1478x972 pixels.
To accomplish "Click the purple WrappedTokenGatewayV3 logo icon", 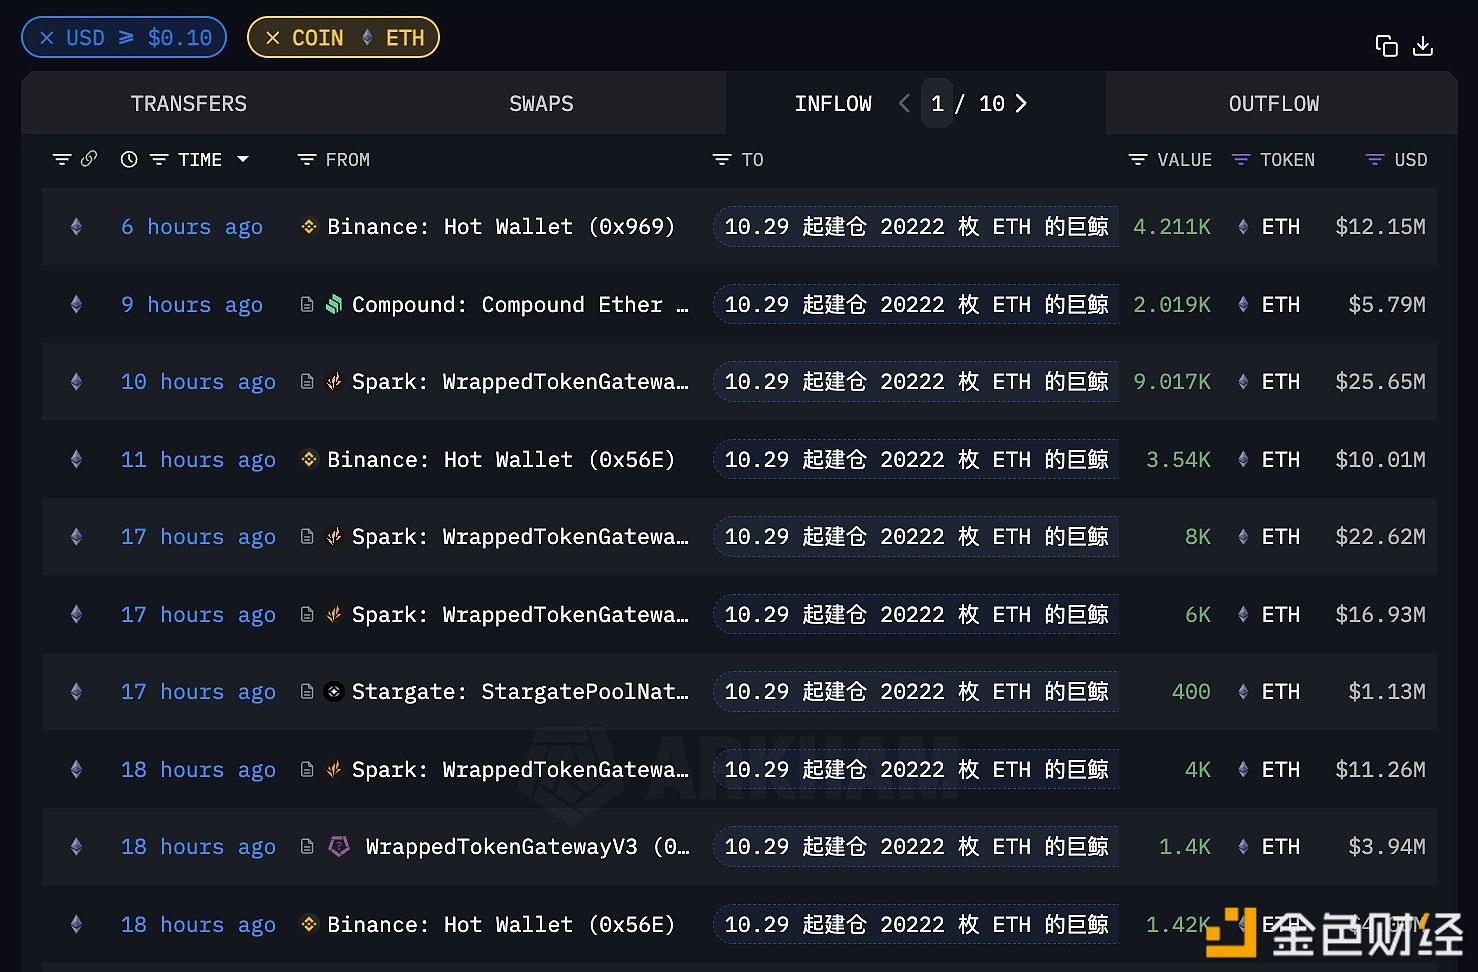I will tap(339, 846).
